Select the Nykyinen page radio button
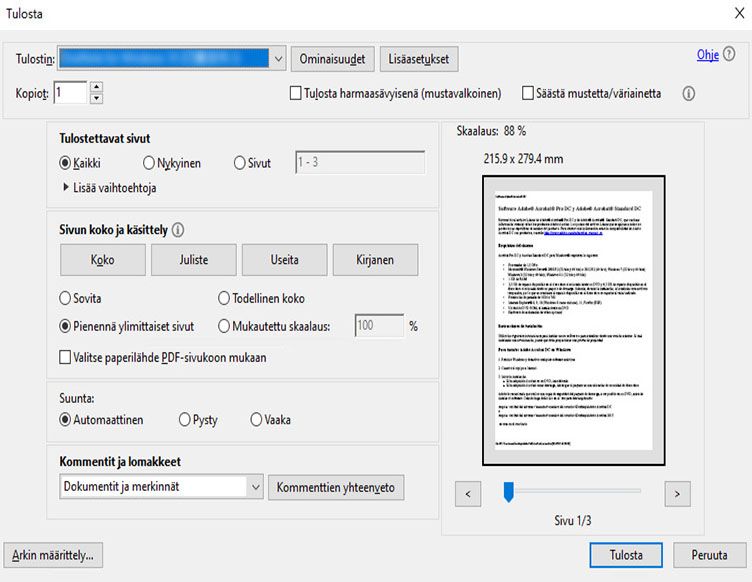Viewport: 752px width, 582px height. pos(149,163)
